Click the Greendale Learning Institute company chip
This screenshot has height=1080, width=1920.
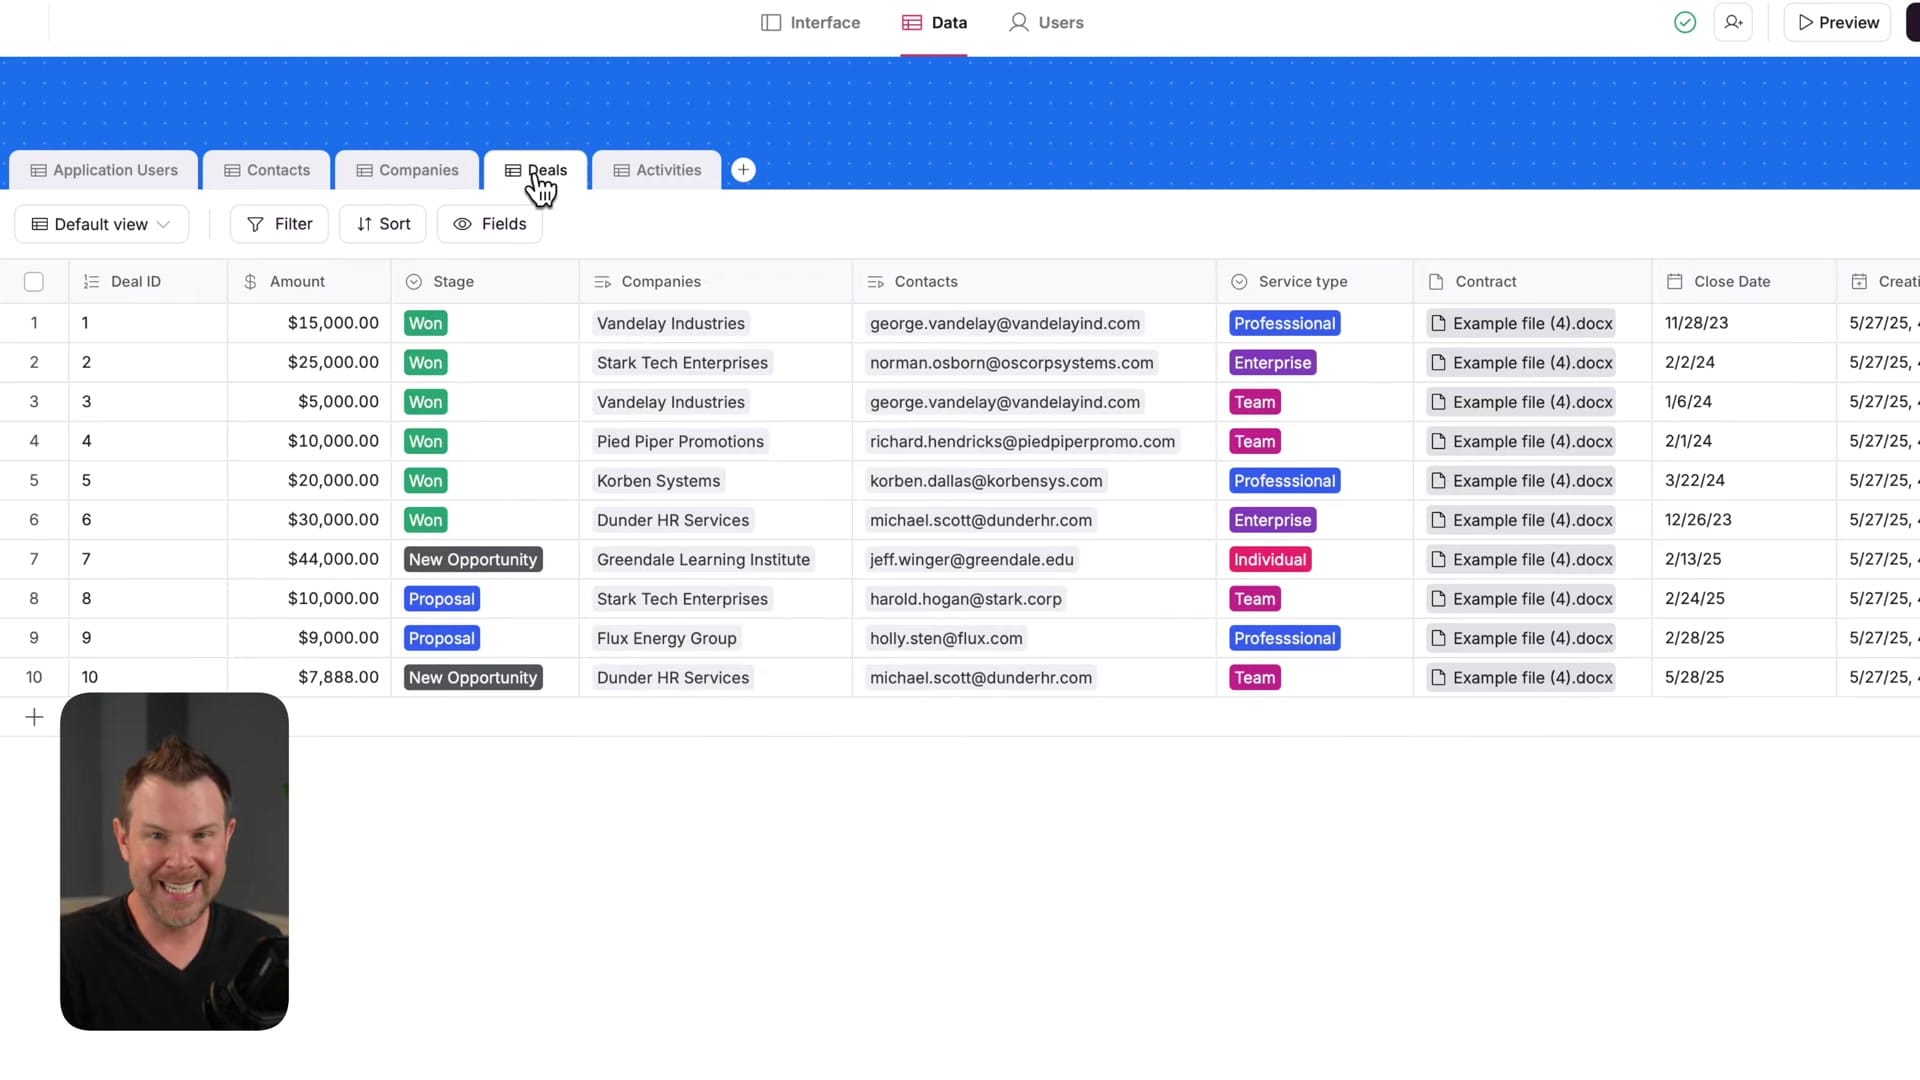(703, 559)
